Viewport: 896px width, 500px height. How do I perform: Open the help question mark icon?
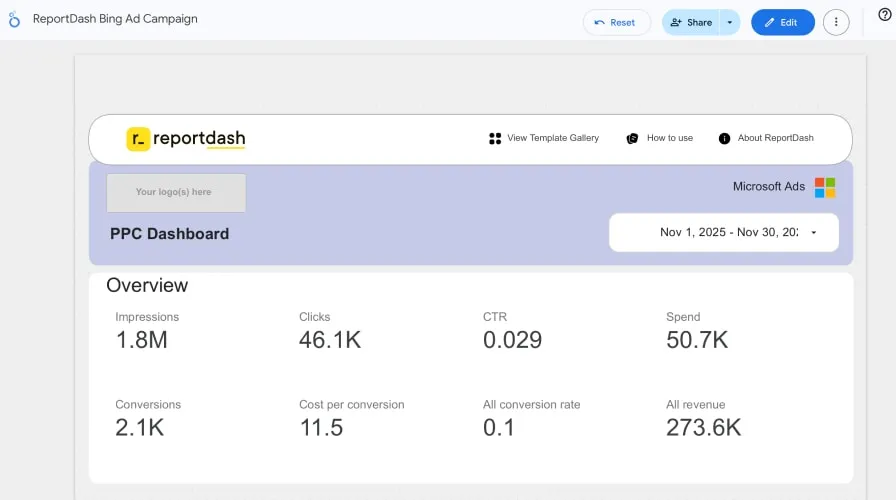(885, 15)
